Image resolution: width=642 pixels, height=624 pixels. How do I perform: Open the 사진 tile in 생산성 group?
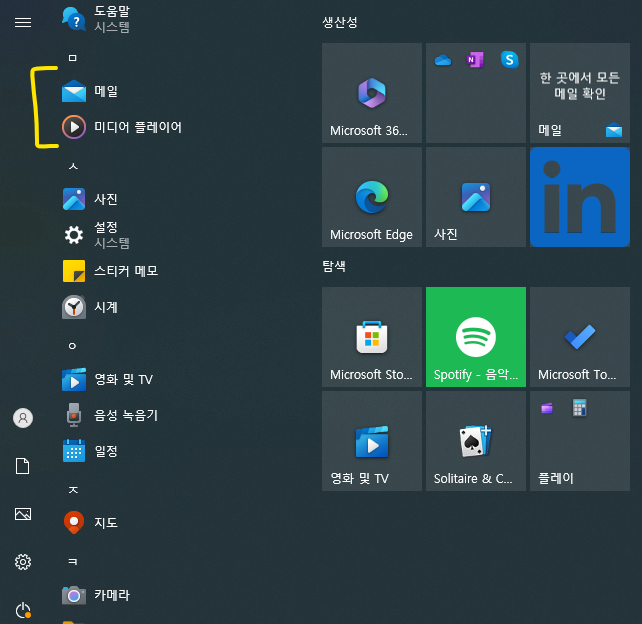tap(476, 197)
